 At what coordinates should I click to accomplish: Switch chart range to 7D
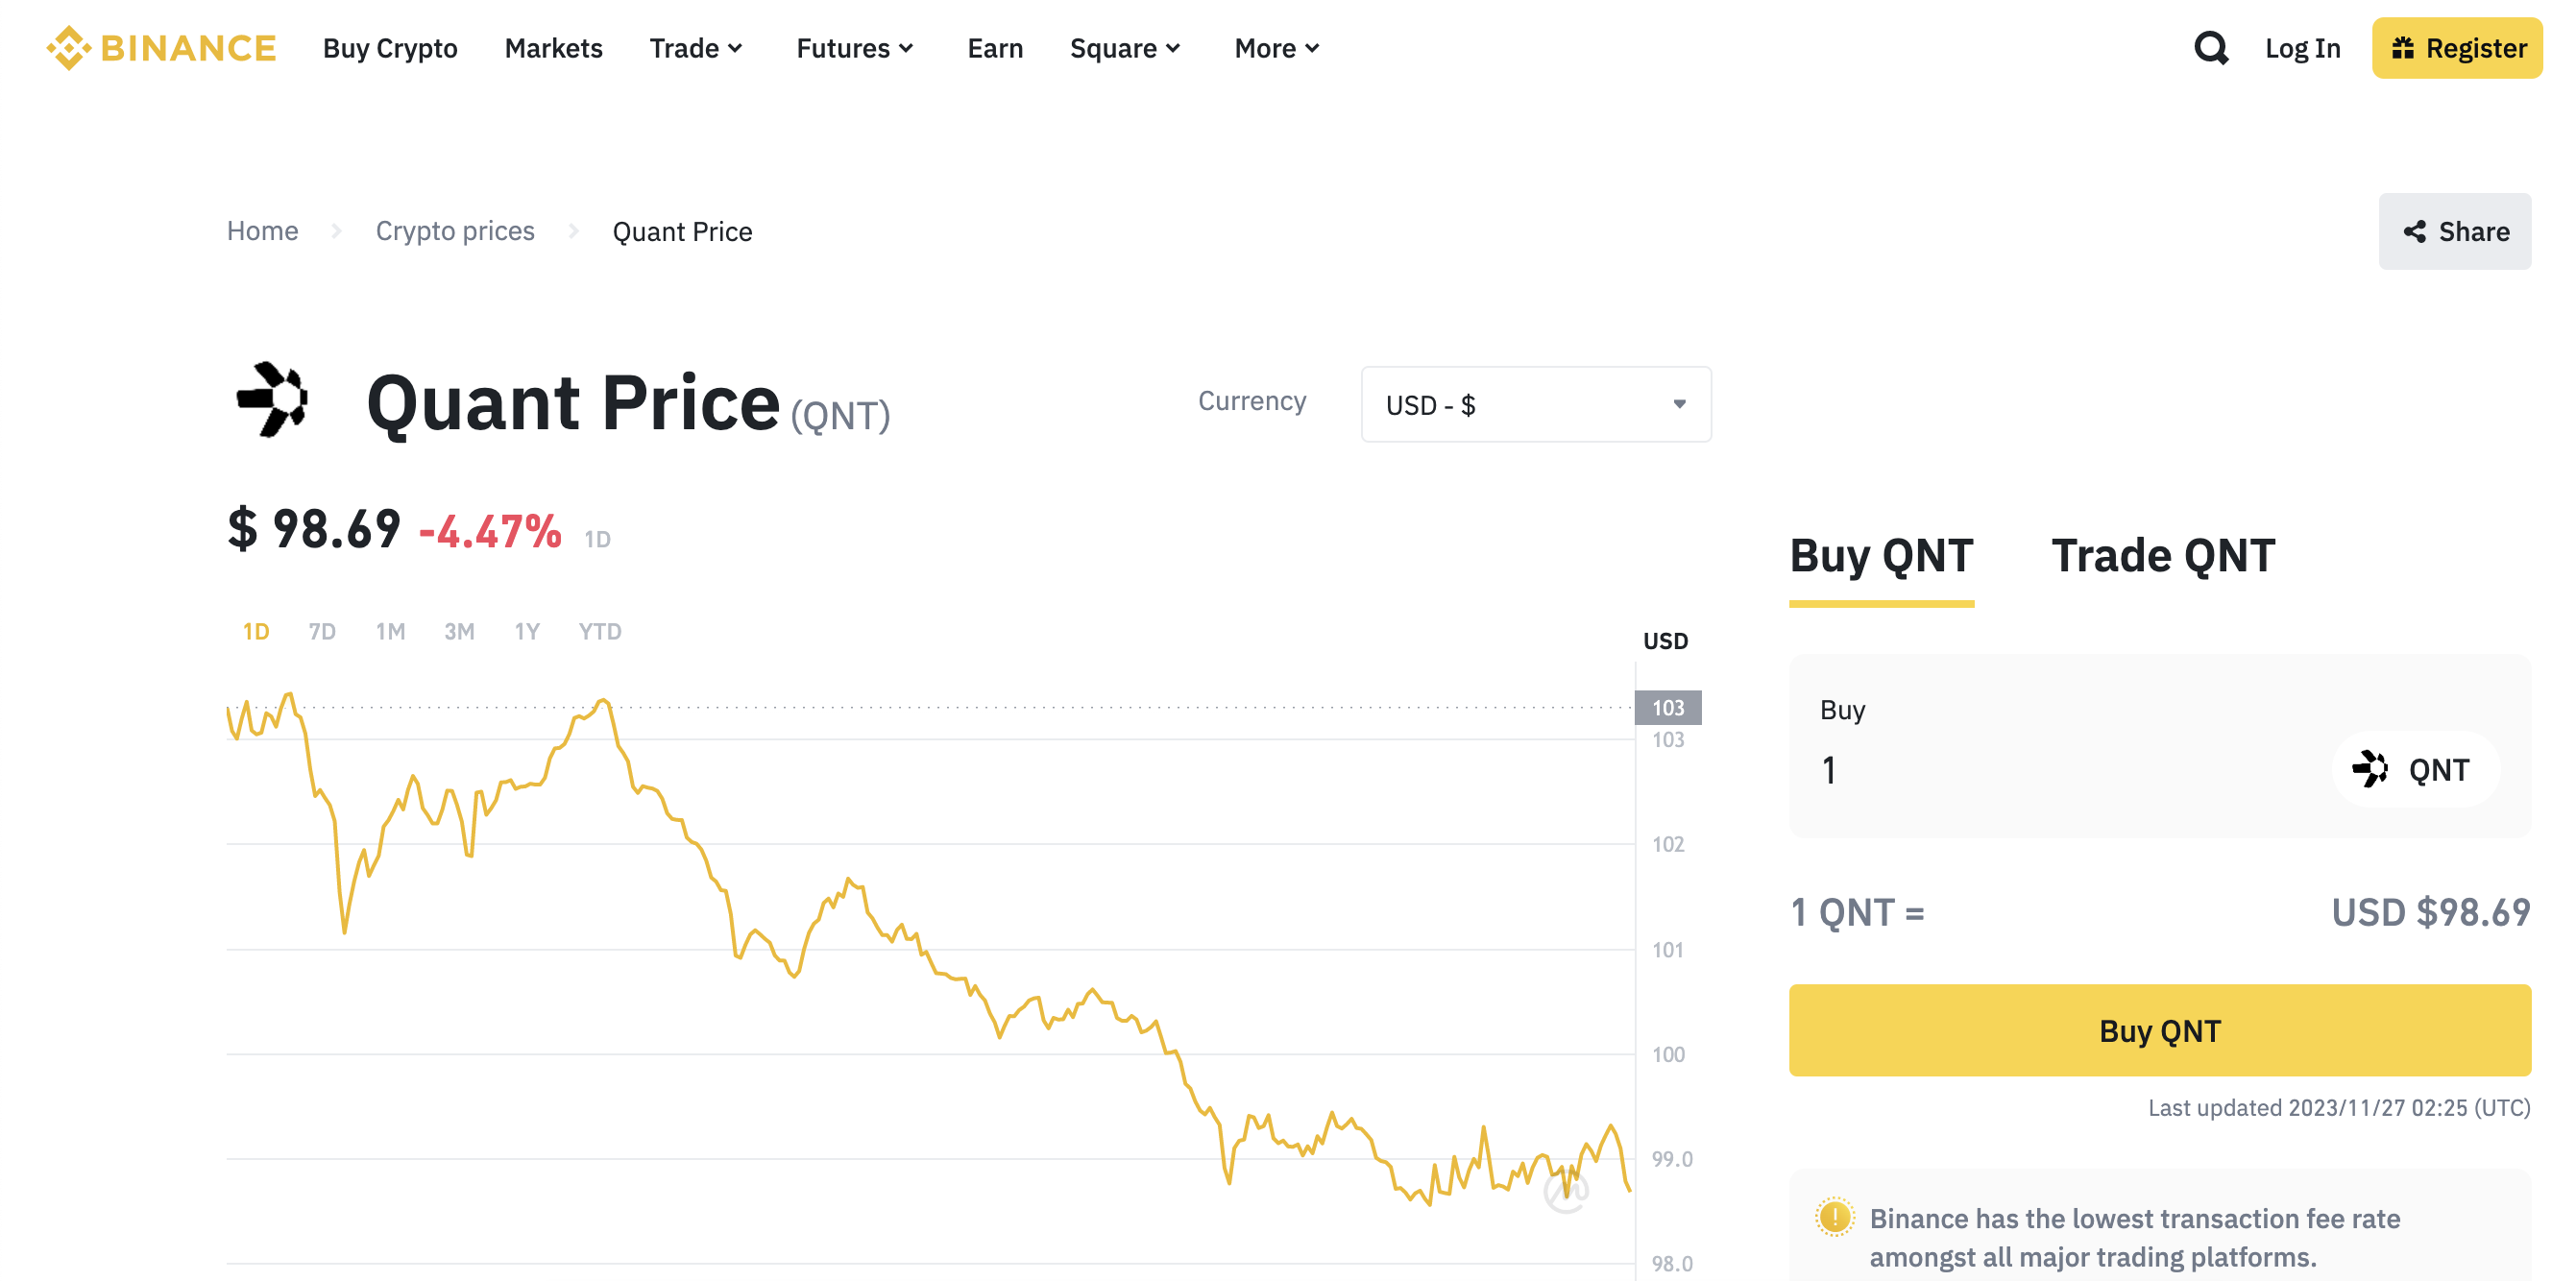coord(321,631)
